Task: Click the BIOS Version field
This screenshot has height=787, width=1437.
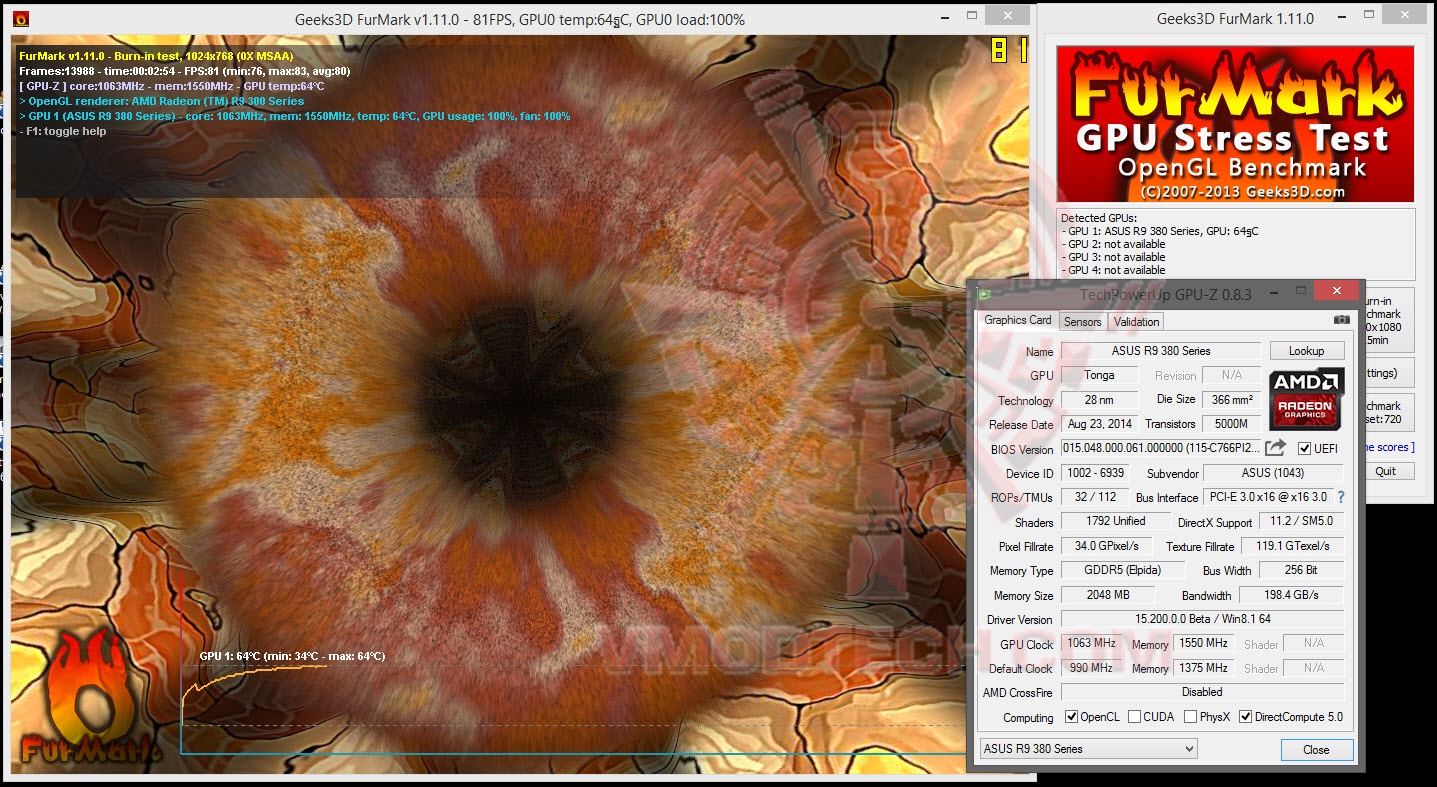Action: coord(1161,448)
